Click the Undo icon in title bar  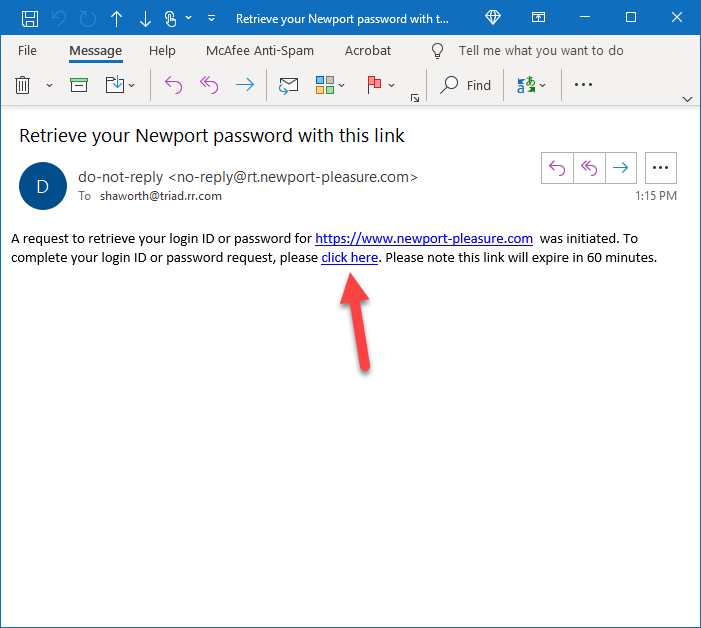59,19
